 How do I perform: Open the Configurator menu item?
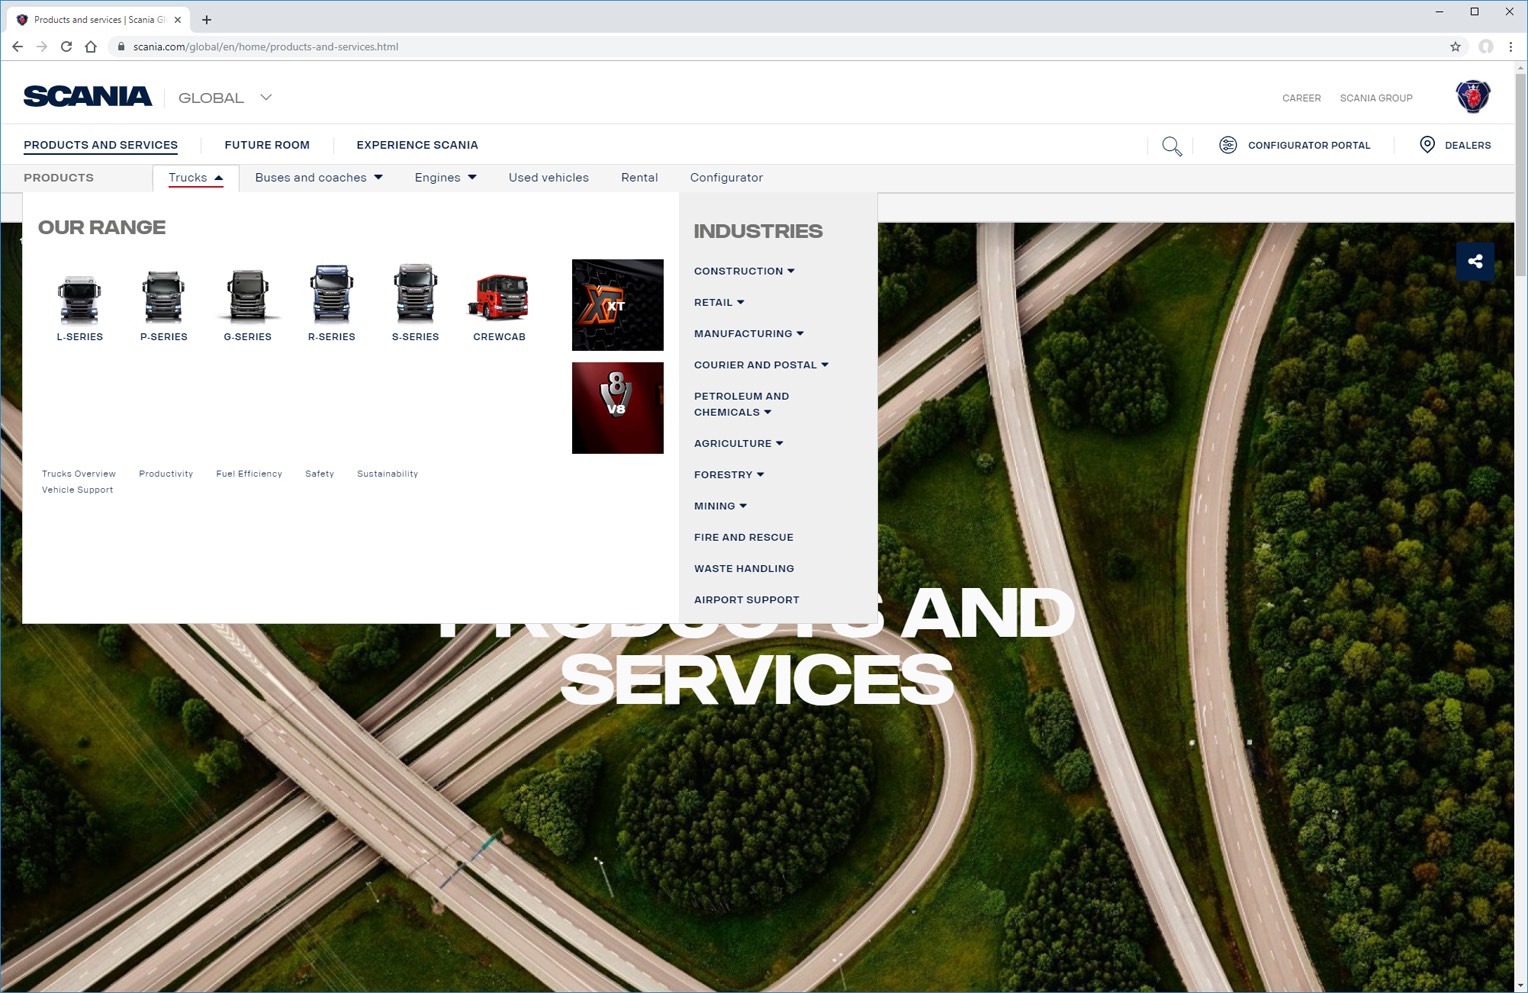click(x=726, y=178)
